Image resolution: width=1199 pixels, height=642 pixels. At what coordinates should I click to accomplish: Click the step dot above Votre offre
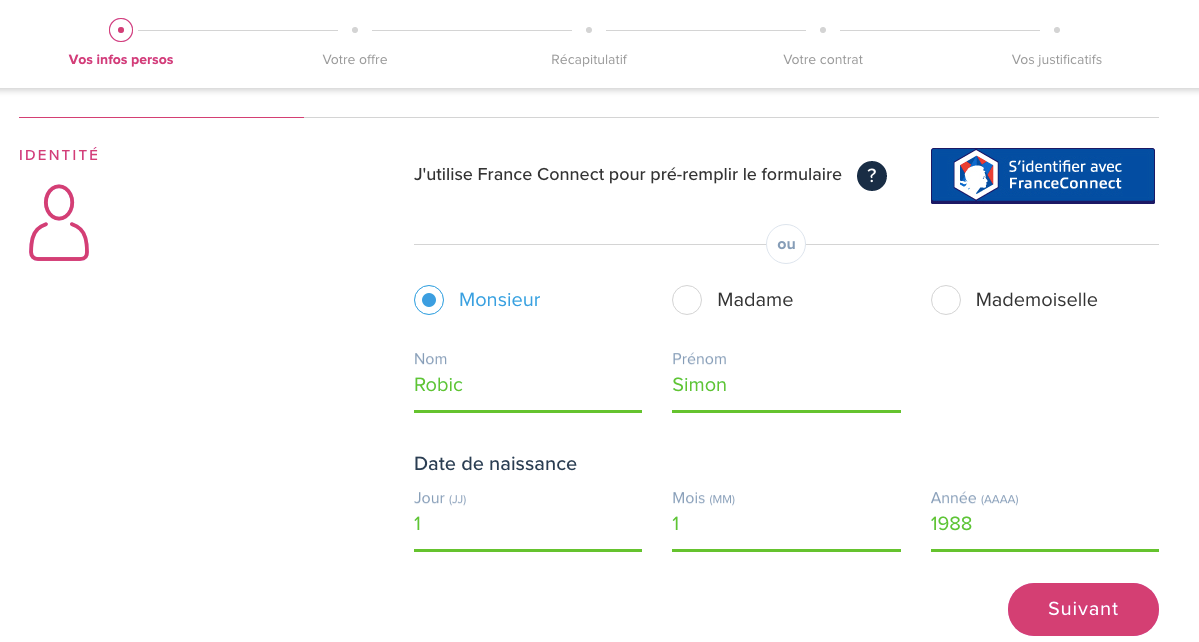355,30
